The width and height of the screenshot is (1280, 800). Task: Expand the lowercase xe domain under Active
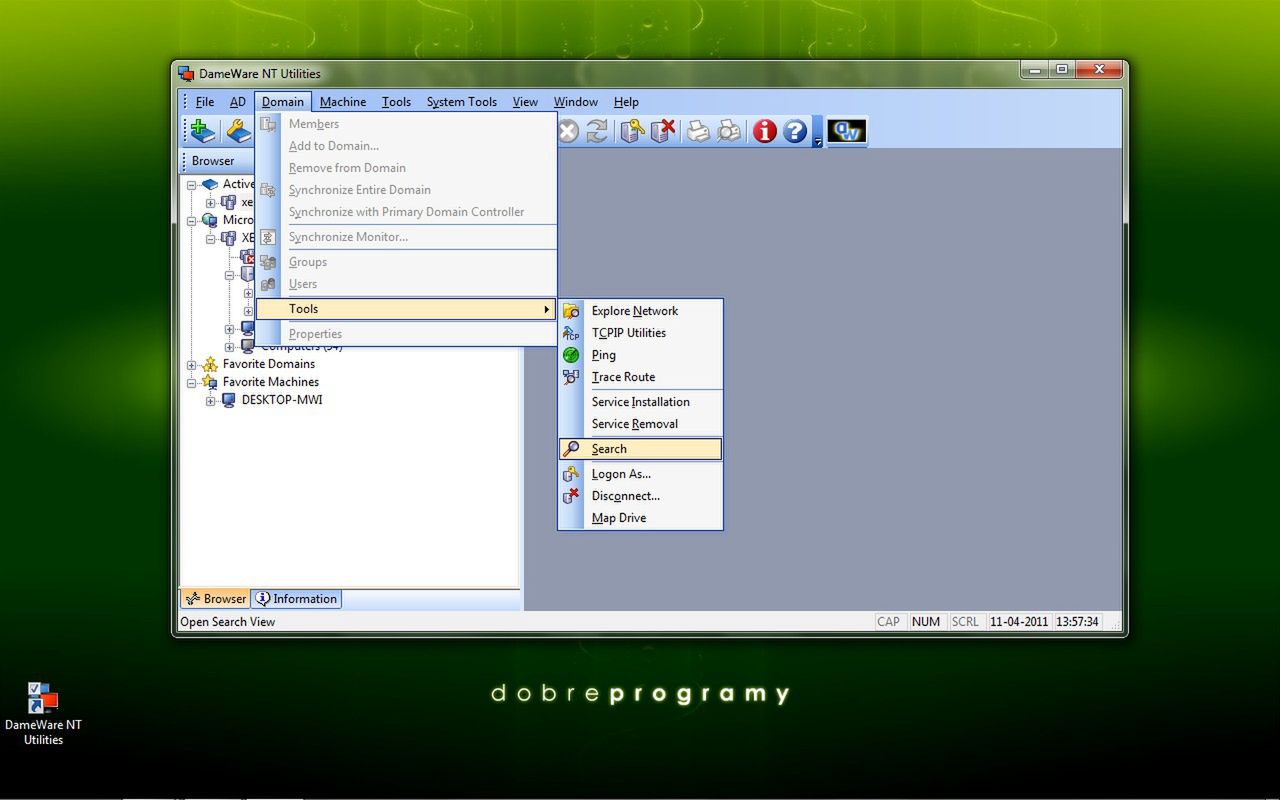pos(210,202)
